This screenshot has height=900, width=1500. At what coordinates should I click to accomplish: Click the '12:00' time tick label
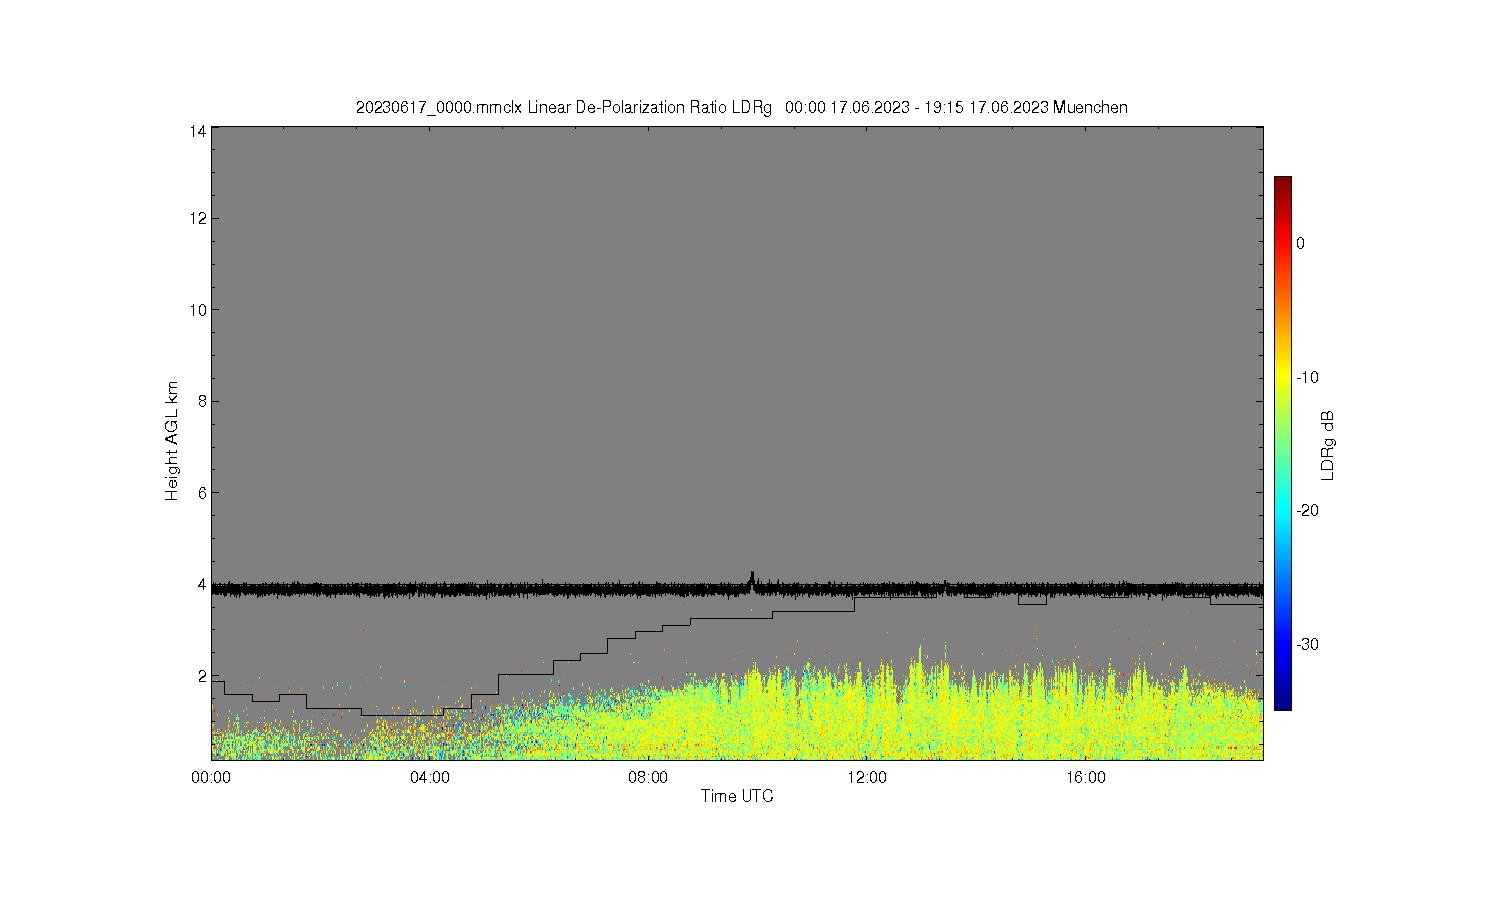[867, 778]
